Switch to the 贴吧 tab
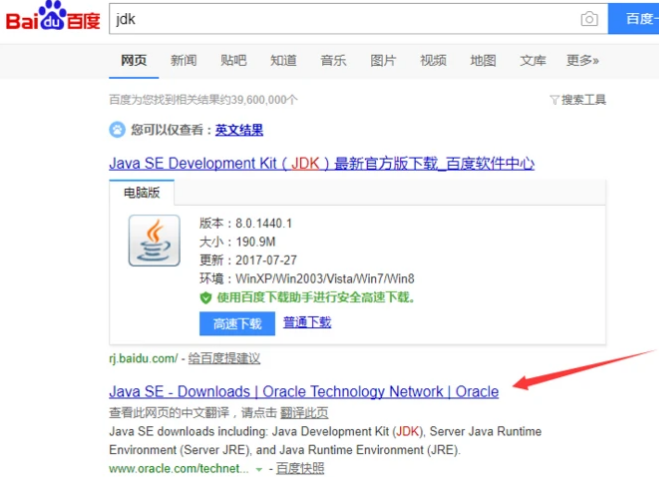 click(x=234, y=61)
